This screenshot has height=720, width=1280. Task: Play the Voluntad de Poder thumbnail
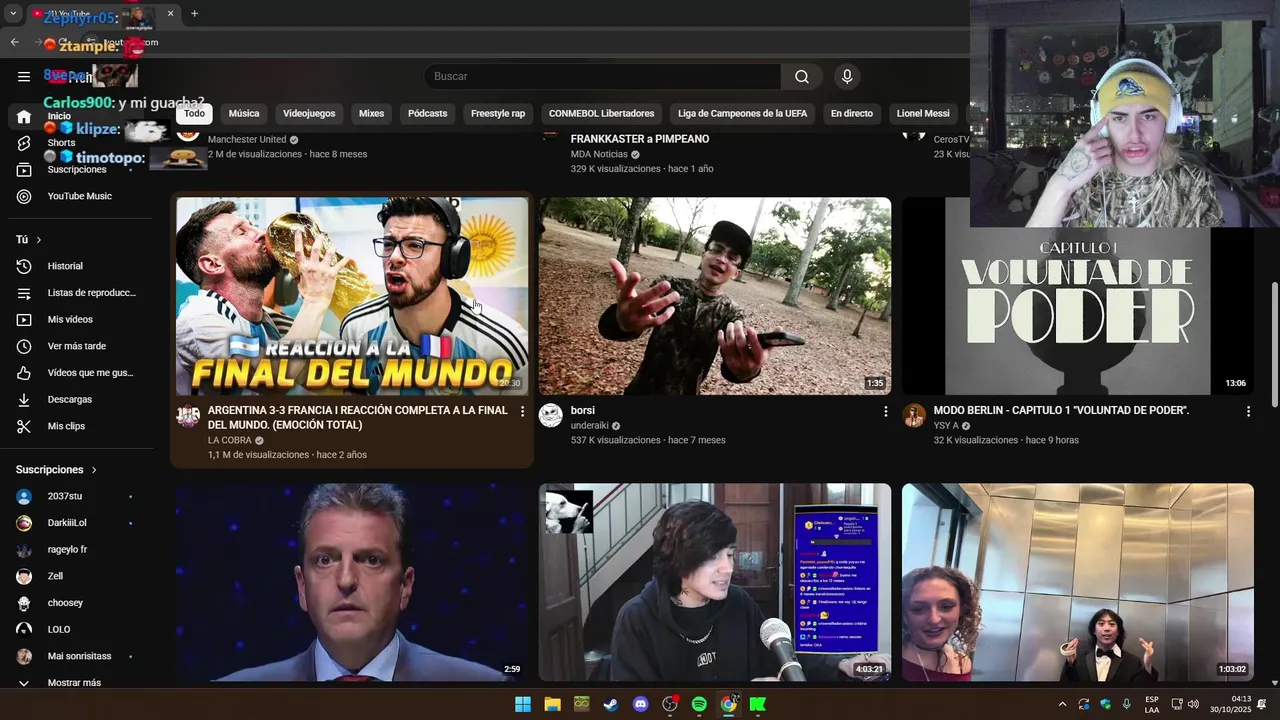click(1078, 296)
